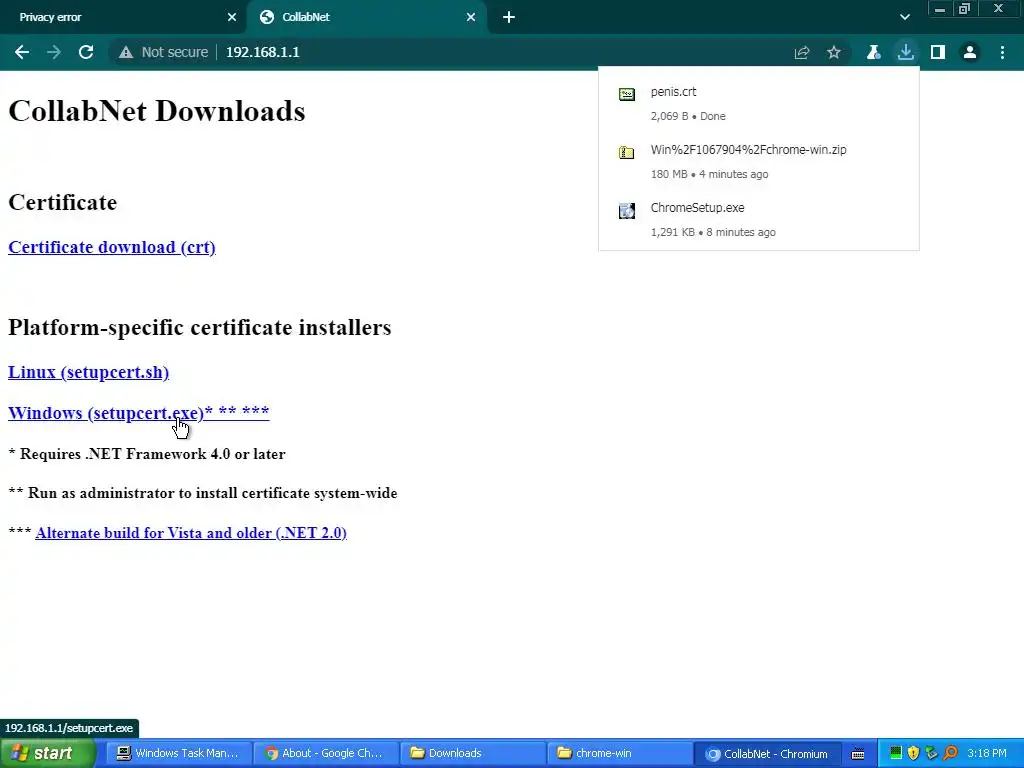Click the chrome-win.zip download entry
Viewport: 1024px width, 768px height.
758,161
